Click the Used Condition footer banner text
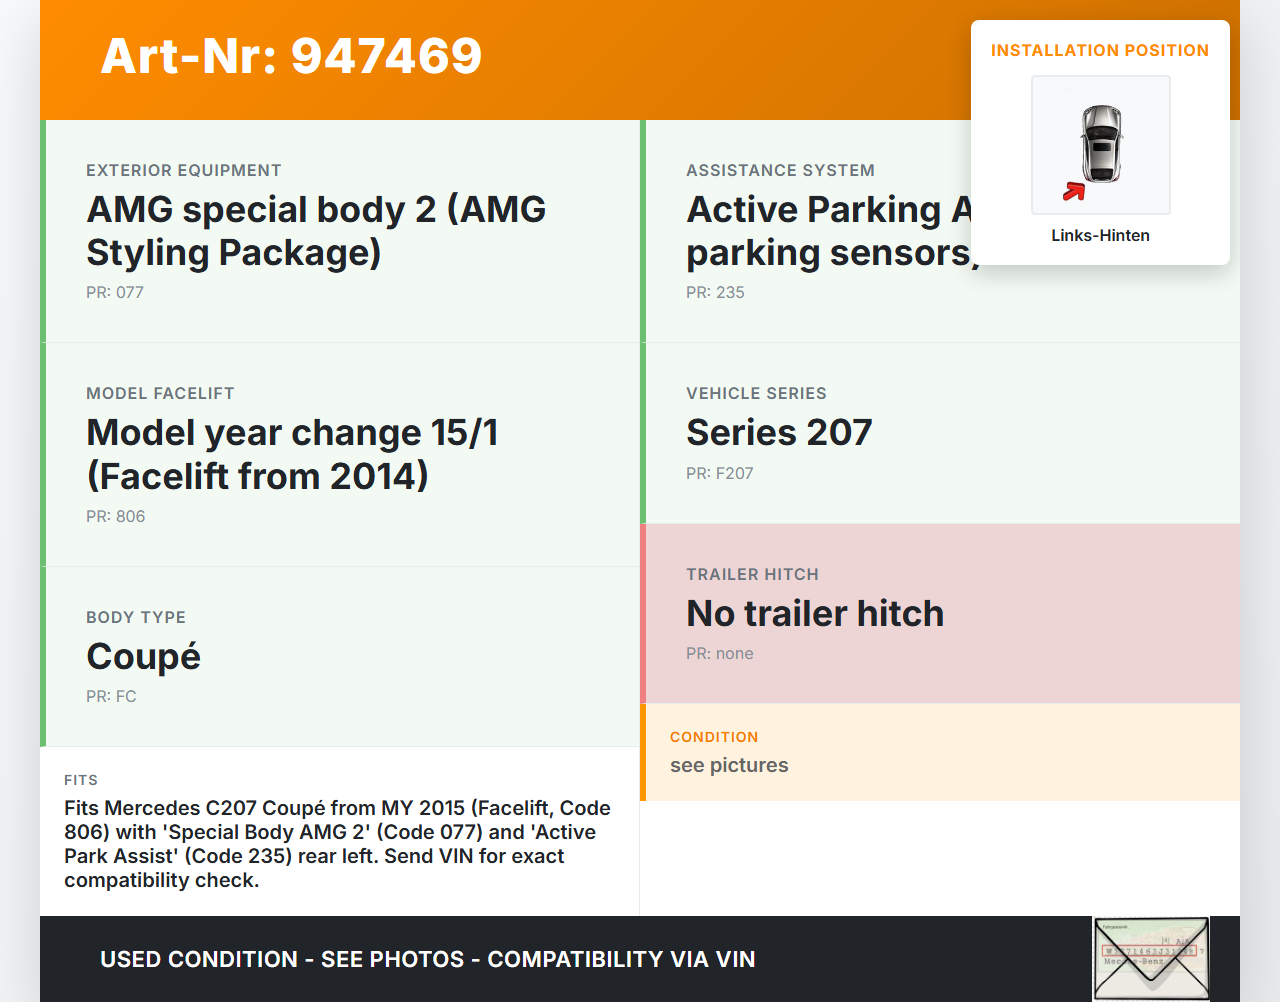This screenshot has height=1002, width=1280. coord(427,960)
